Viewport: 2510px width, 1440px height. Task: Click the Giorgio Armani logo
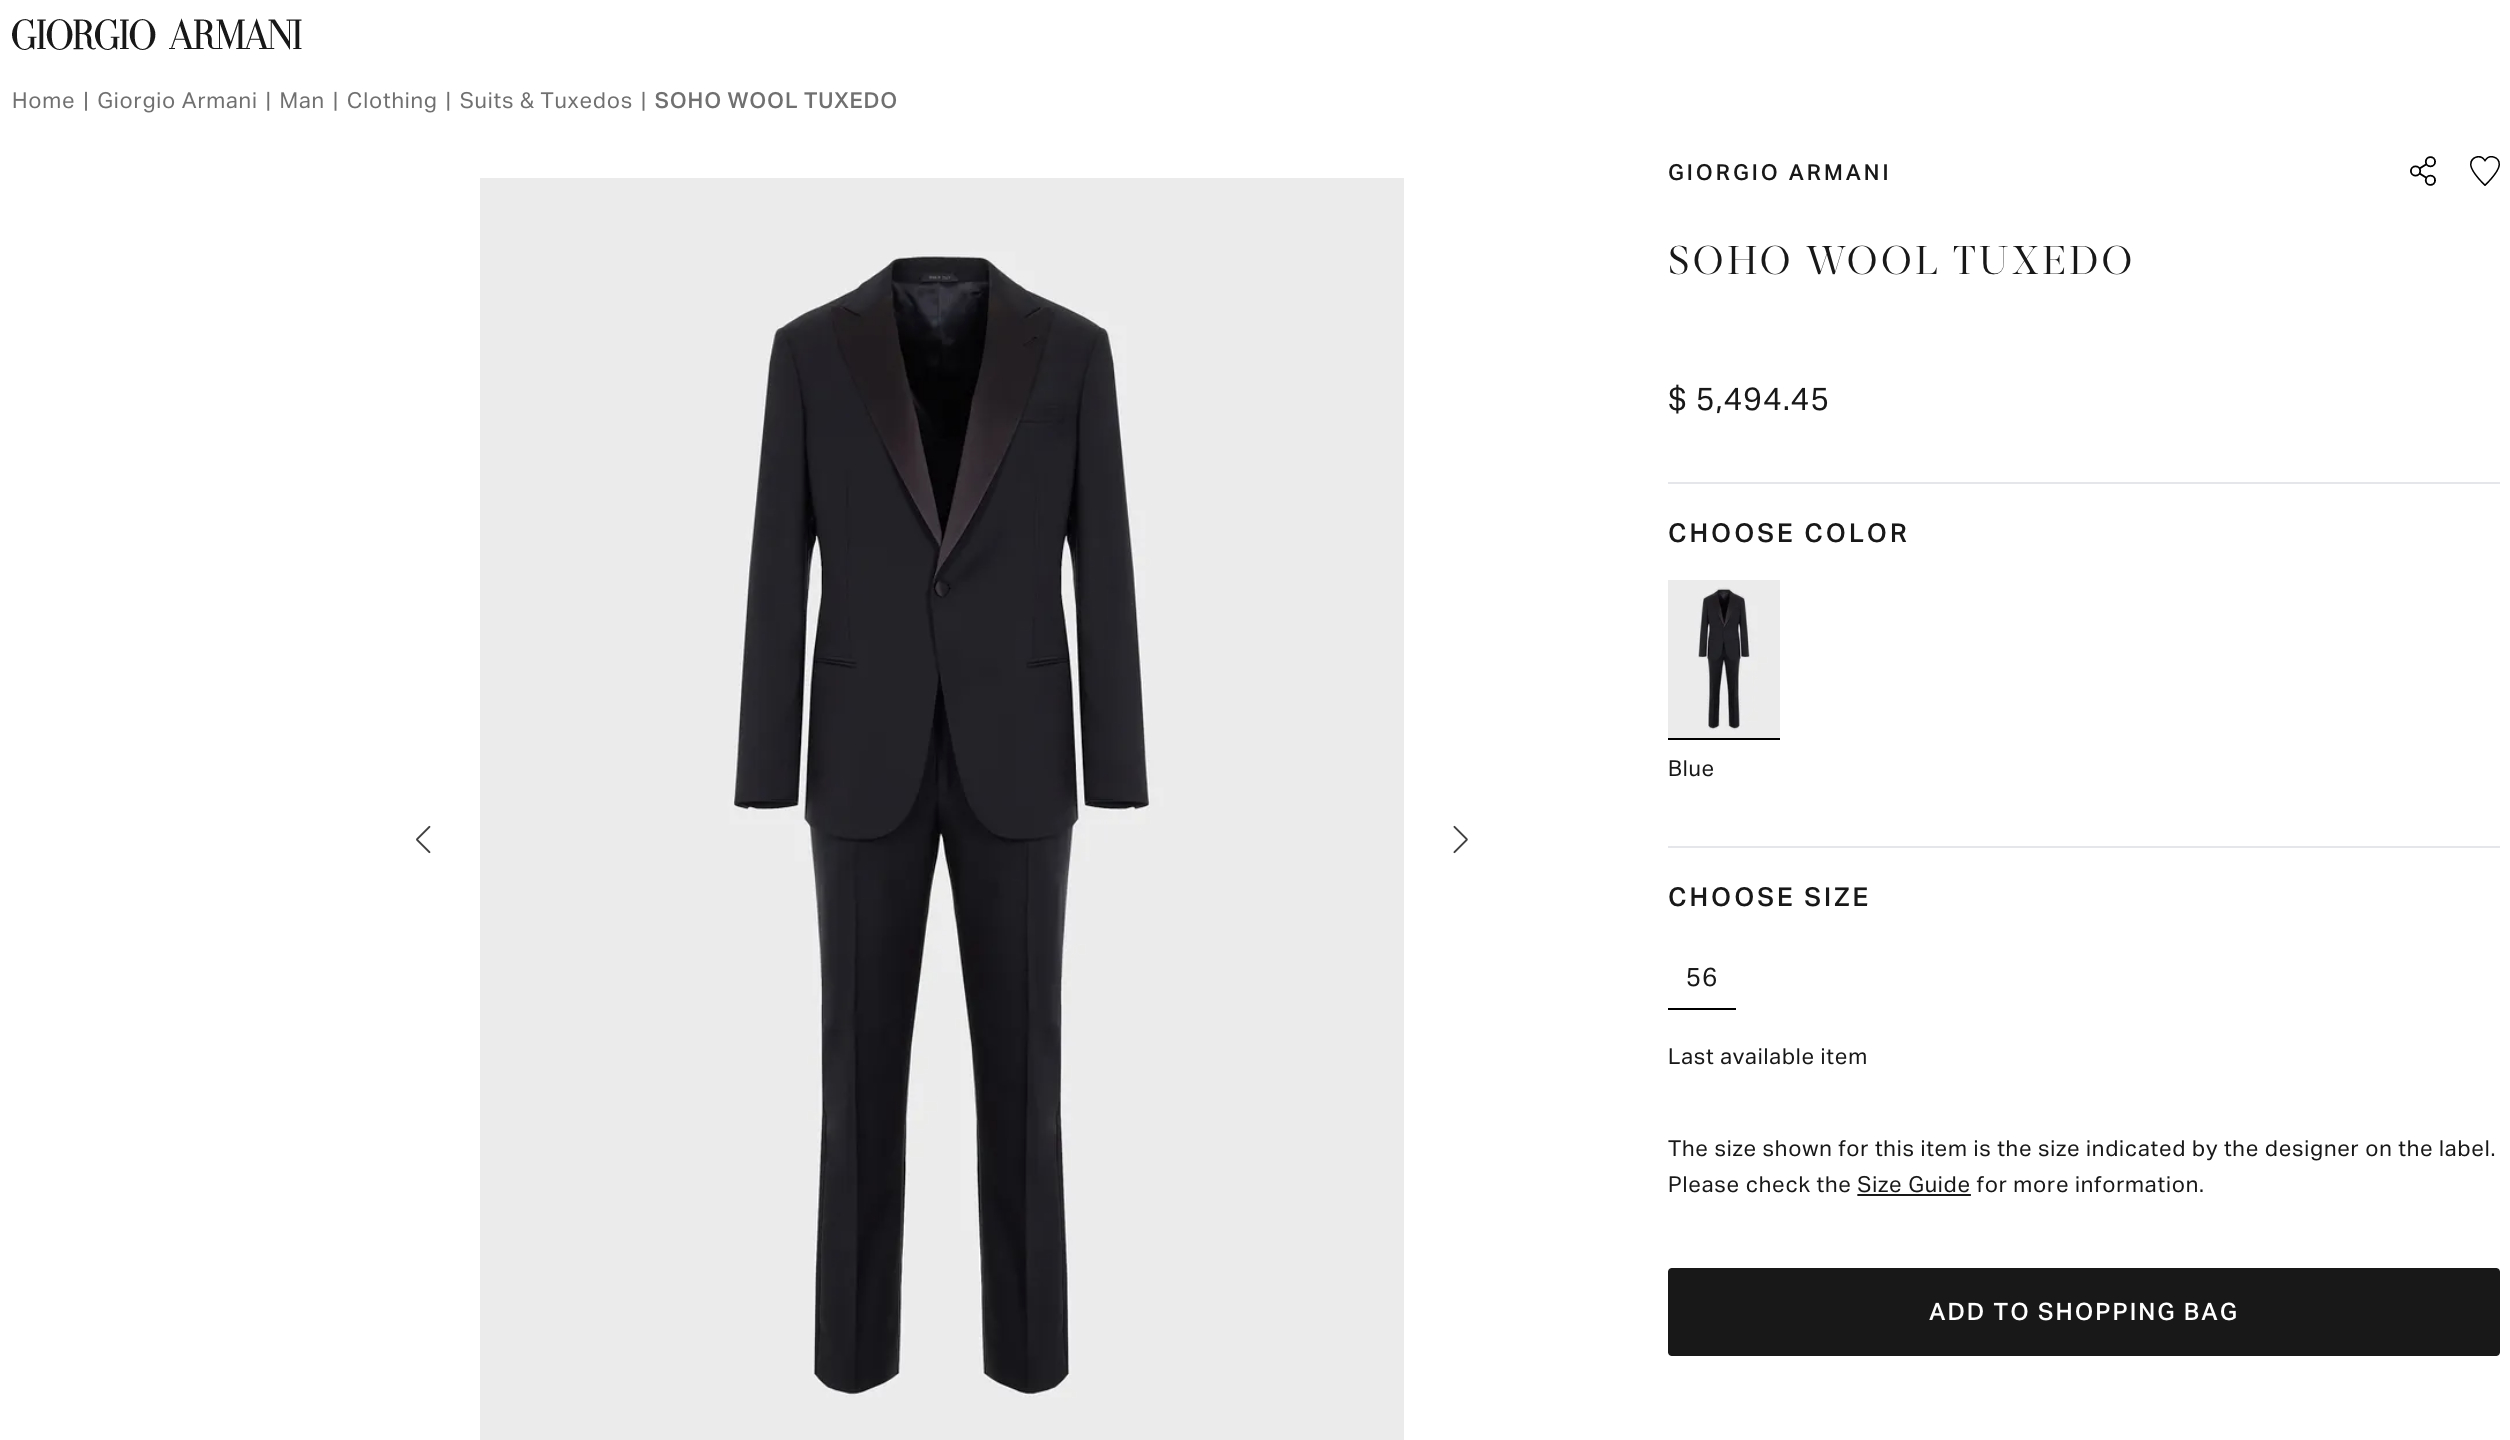click(x=155, y=35)
